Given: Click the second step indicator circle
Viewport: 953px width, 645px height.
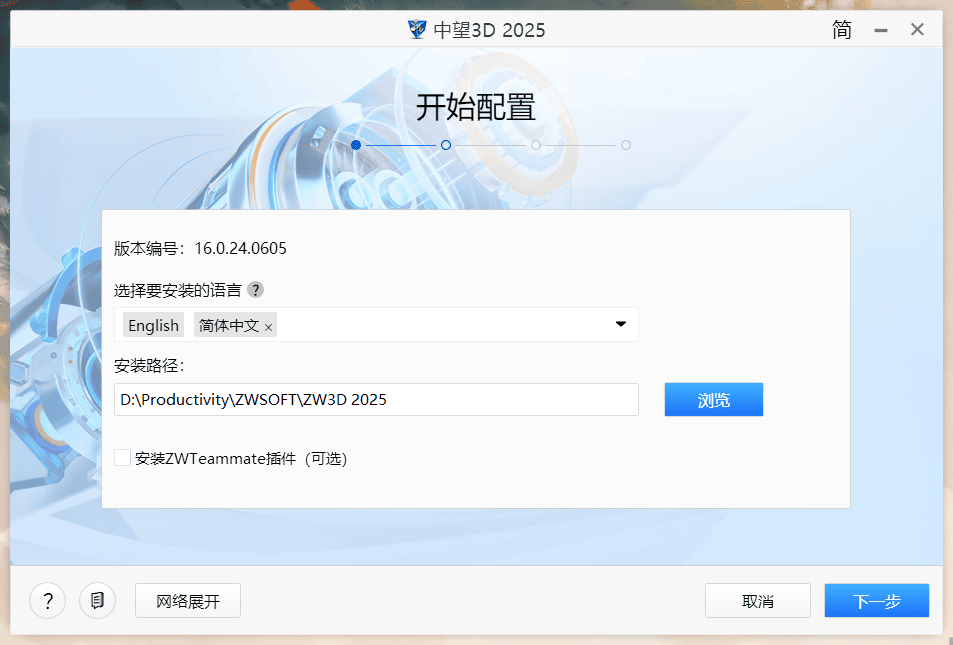Looking at the screenshot, I should point(446,145).
